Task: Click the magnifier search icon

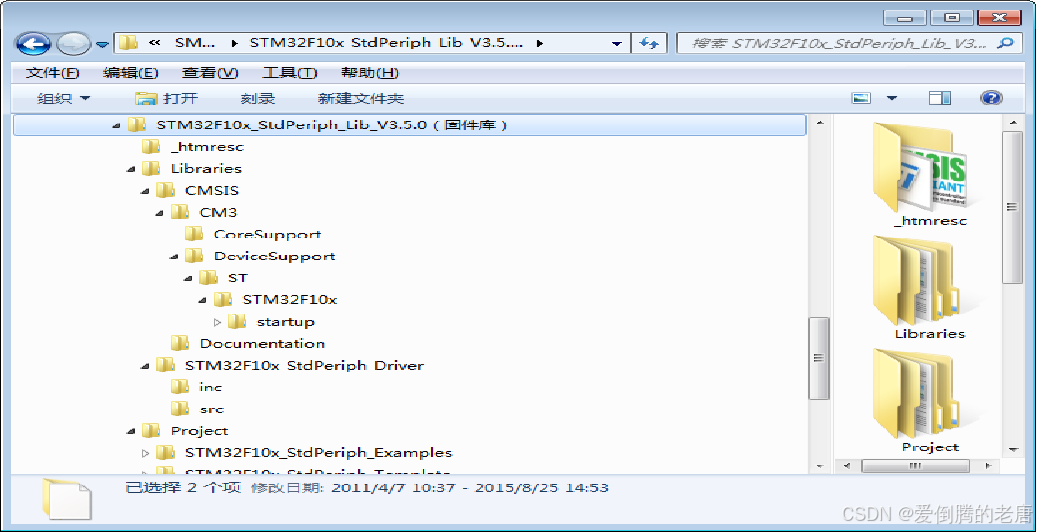Action: (x=1005, y=44)
